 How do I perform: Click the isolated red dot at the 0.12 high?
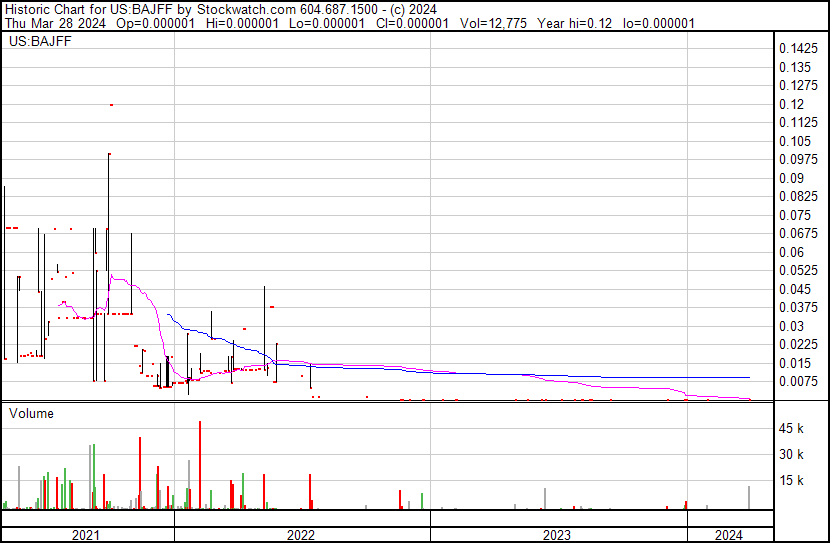110,105
